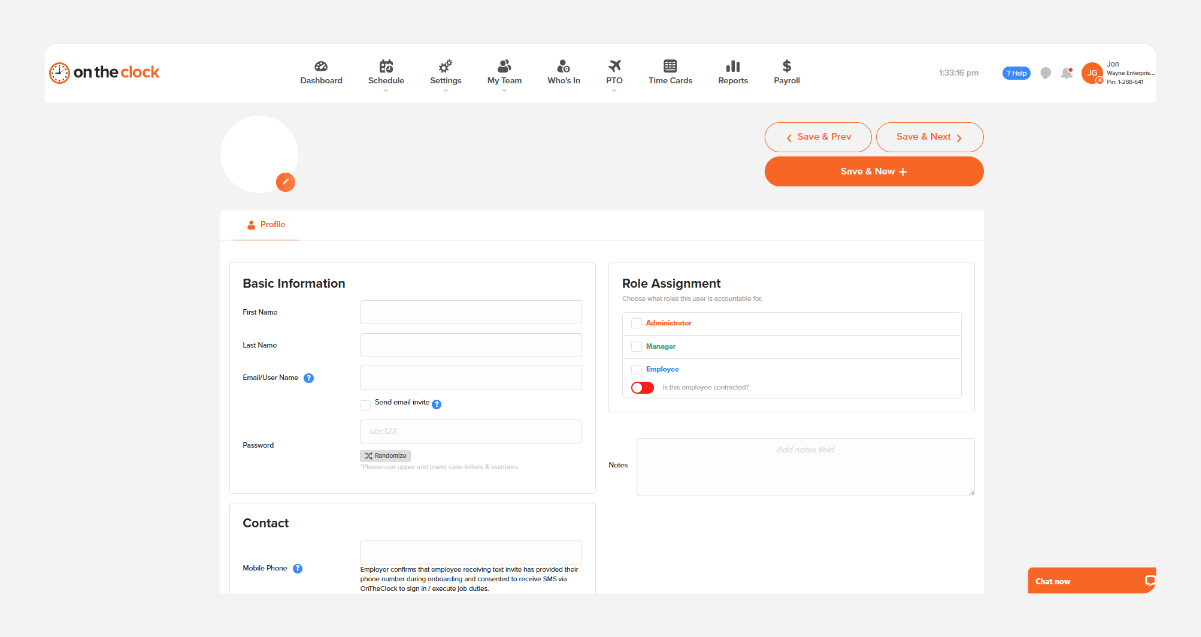
Task: Expand the Settings menu dropdown
Action: point(446,91)
